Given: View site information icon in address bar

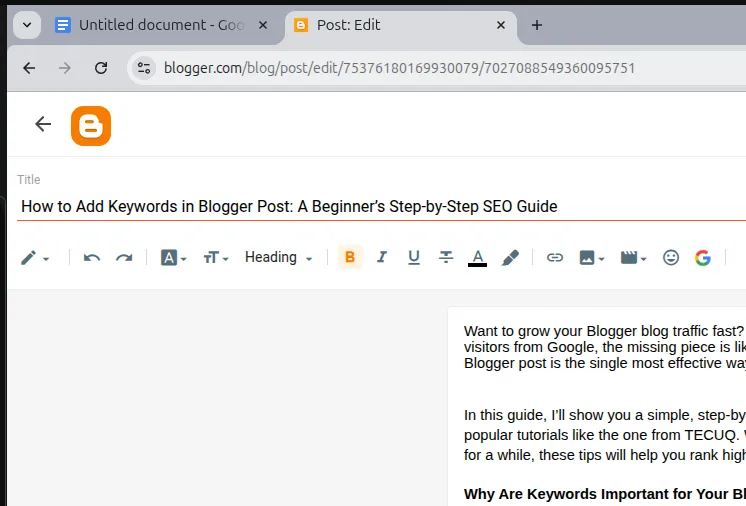Looking at the screenshot, I should click(x=144, y=68).
